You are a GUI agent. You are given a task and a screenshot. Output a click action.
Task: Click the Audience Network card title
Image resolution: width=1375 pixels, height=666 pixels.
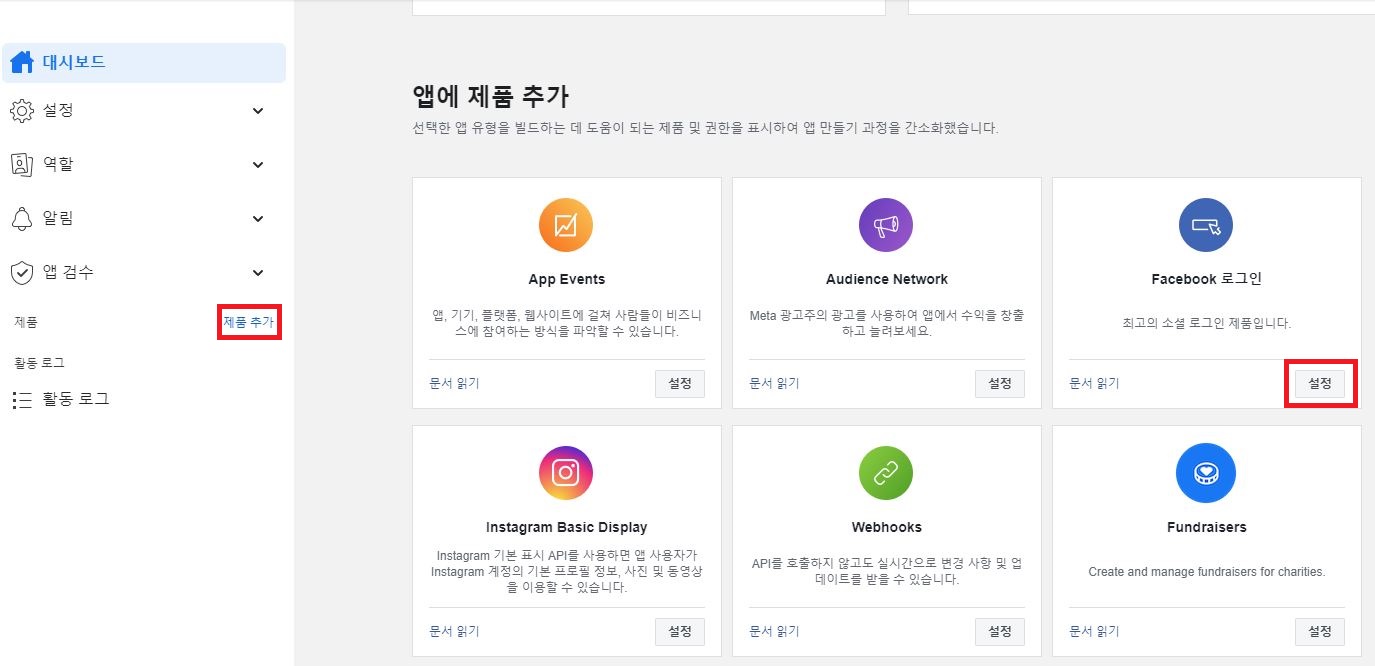[x=887, y=279]
